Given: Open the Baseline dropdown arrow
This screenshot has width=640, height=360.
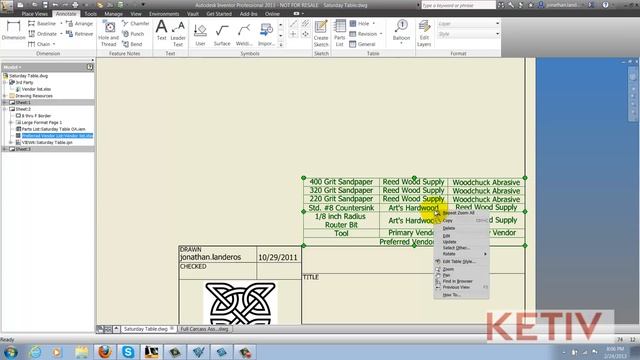Looking at the screenshot, I should [x=61, y=24].
